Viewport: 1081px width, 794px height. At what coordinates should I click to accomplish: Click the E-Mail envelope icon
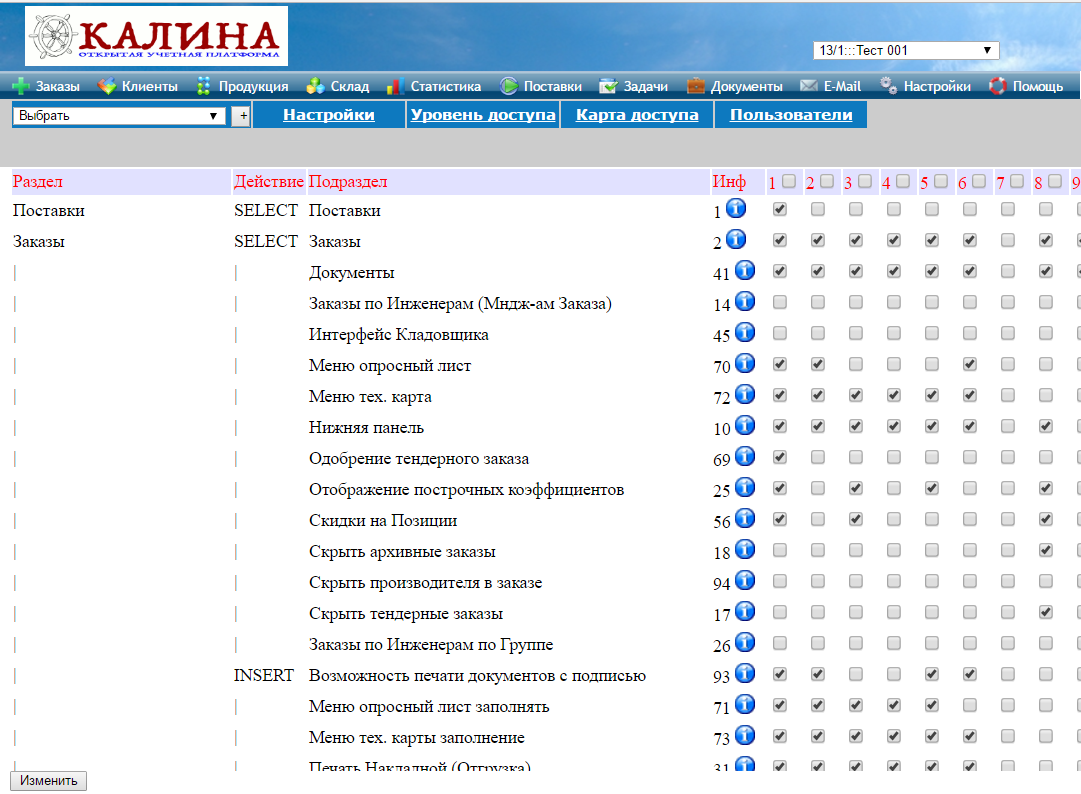[x=809, y=86]
